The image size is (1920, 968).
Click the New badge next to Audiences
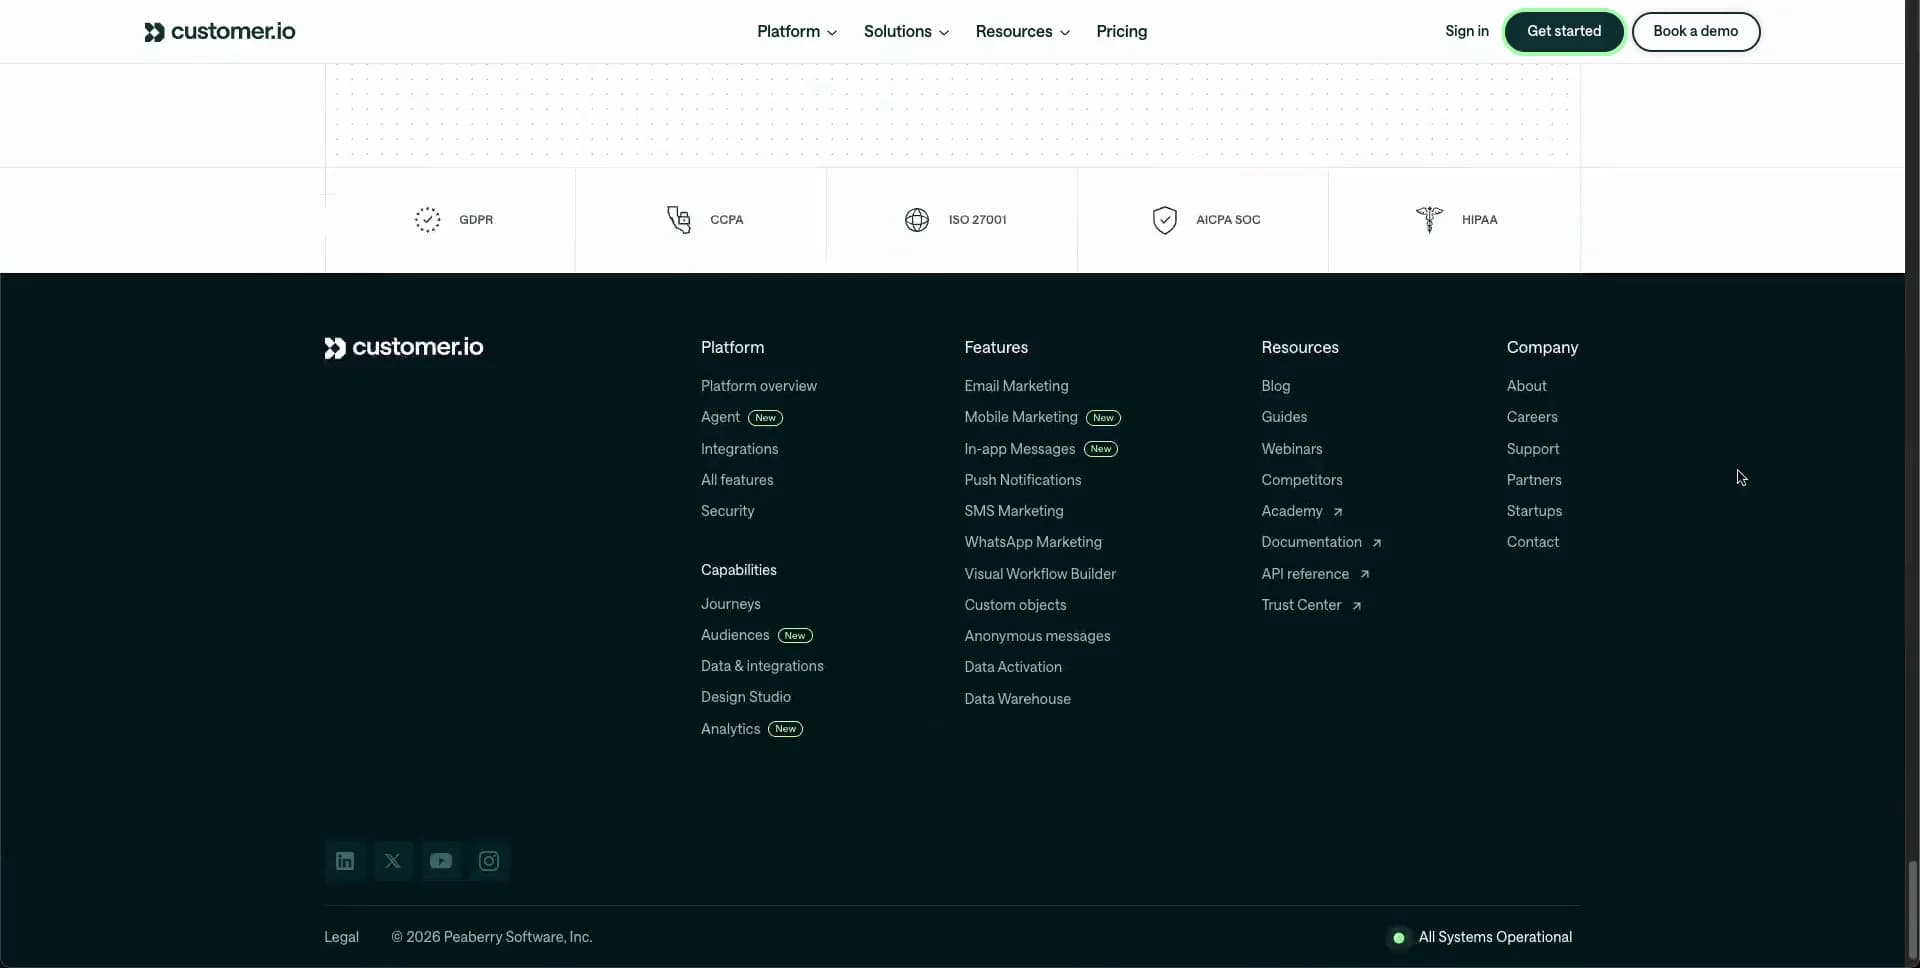(x=795, y=636)
